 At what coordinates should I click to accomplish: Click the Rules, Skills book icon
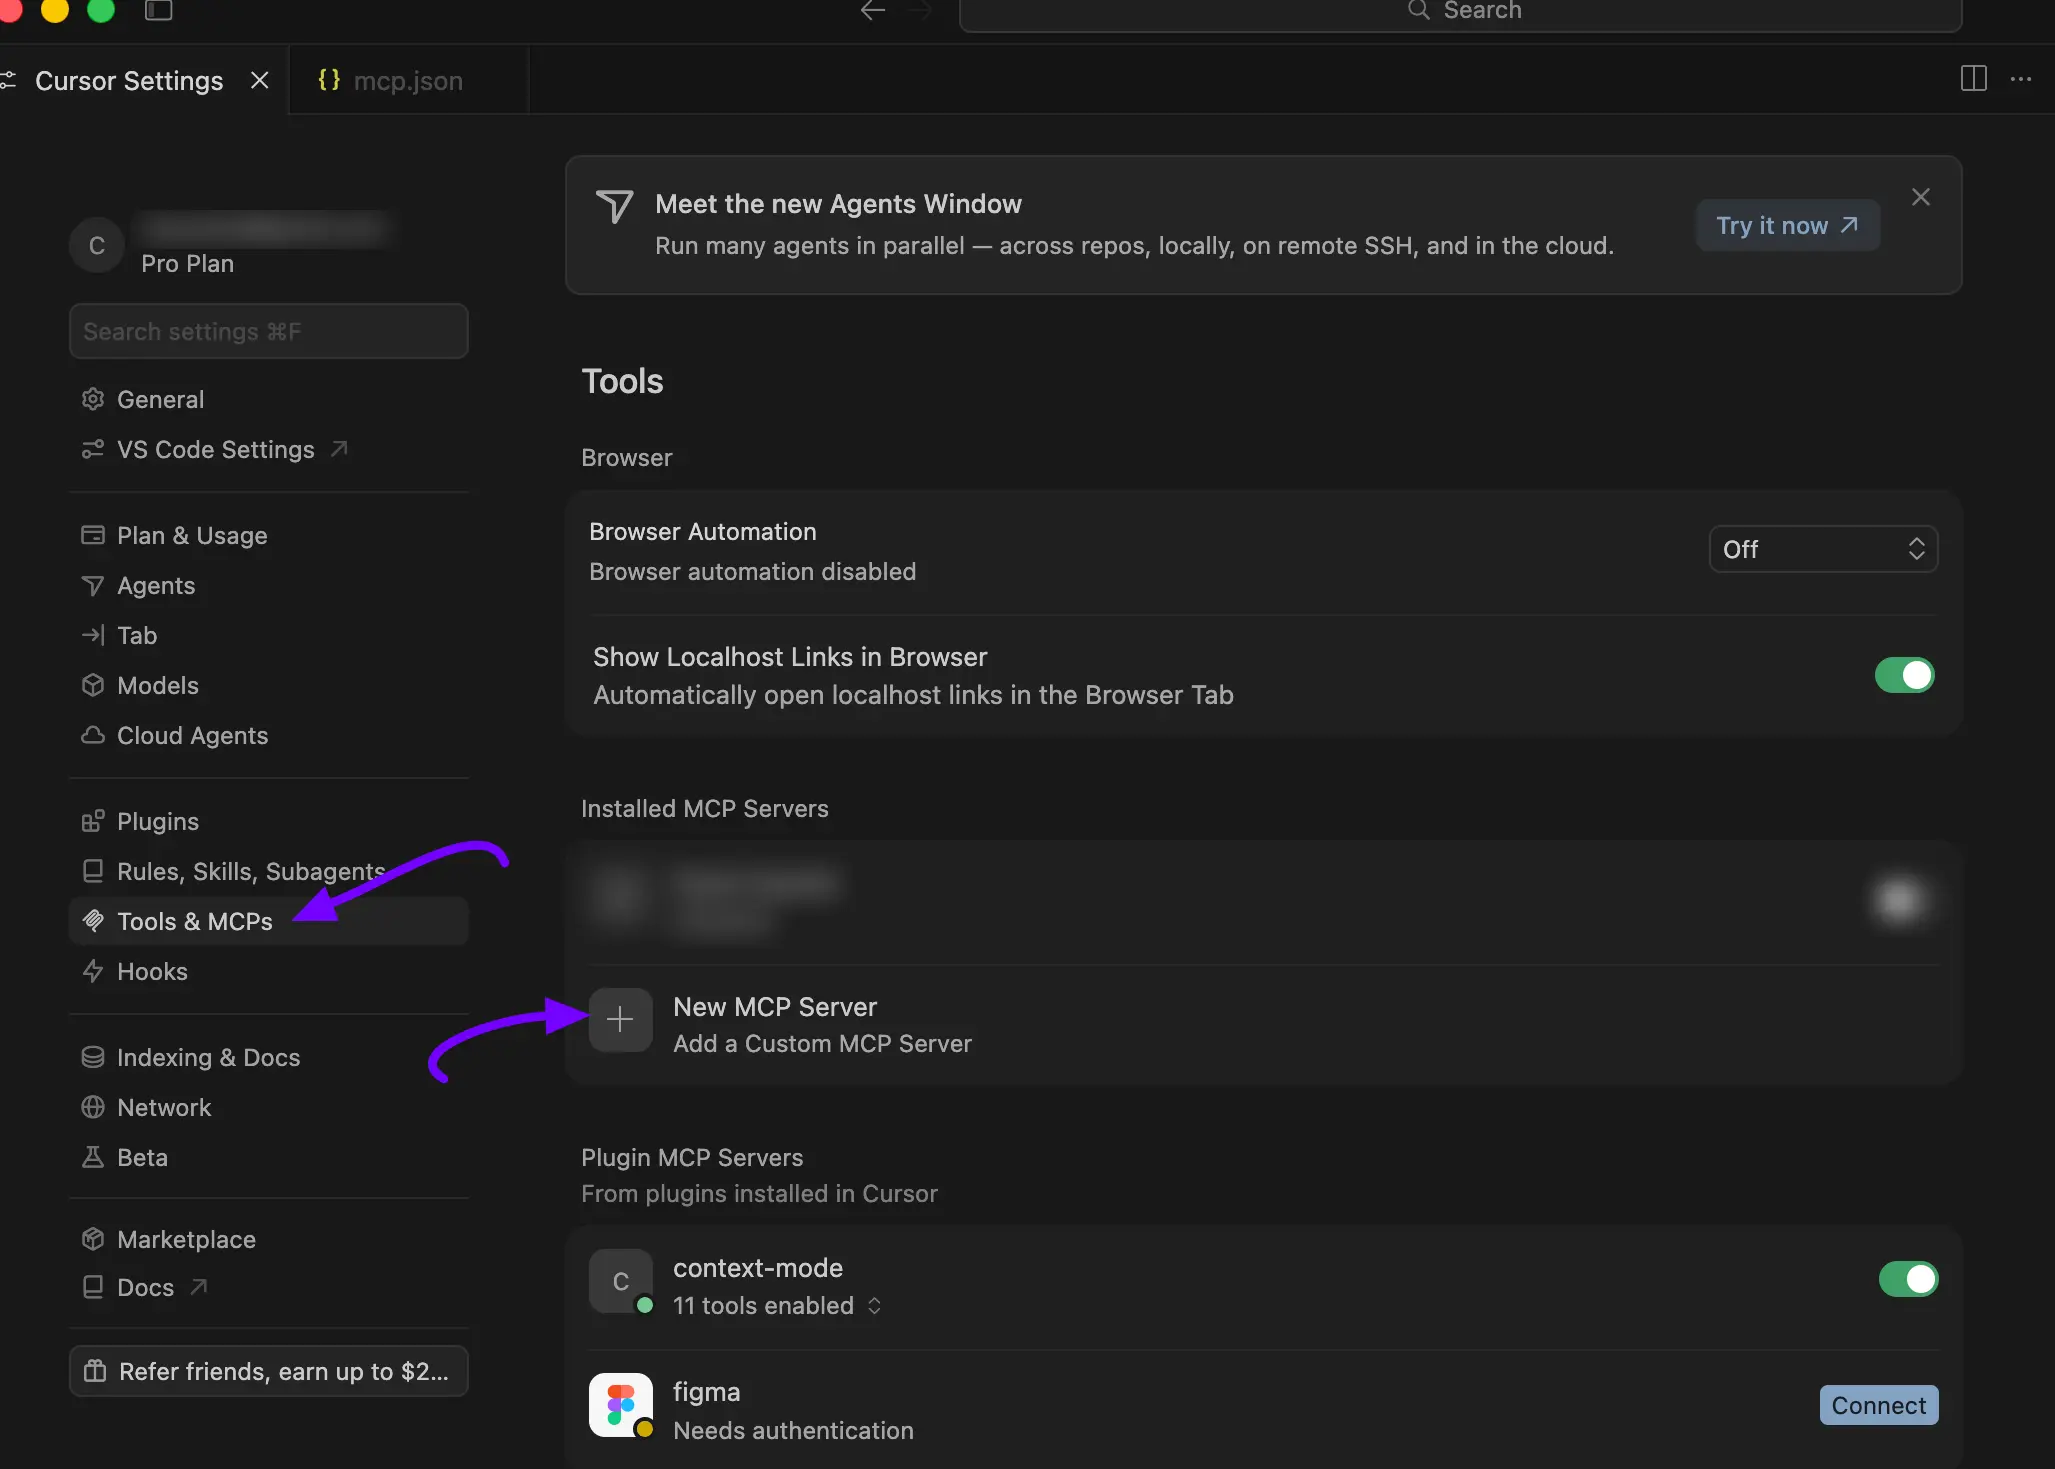click(93, 871)
